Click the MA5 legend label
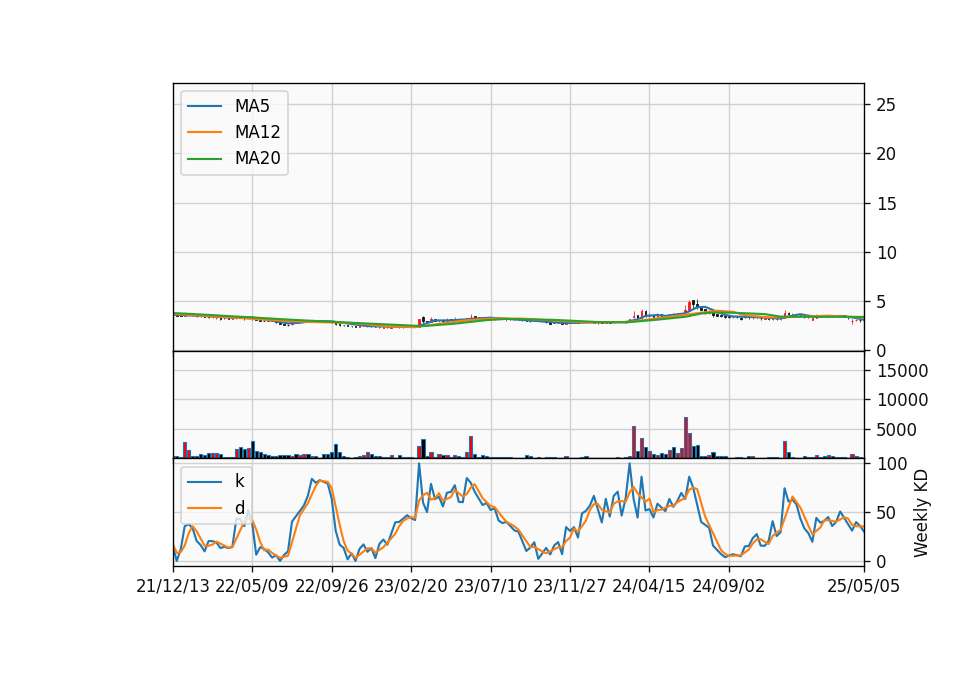This screenshot has width=960, height=690. tap(252, 106)
